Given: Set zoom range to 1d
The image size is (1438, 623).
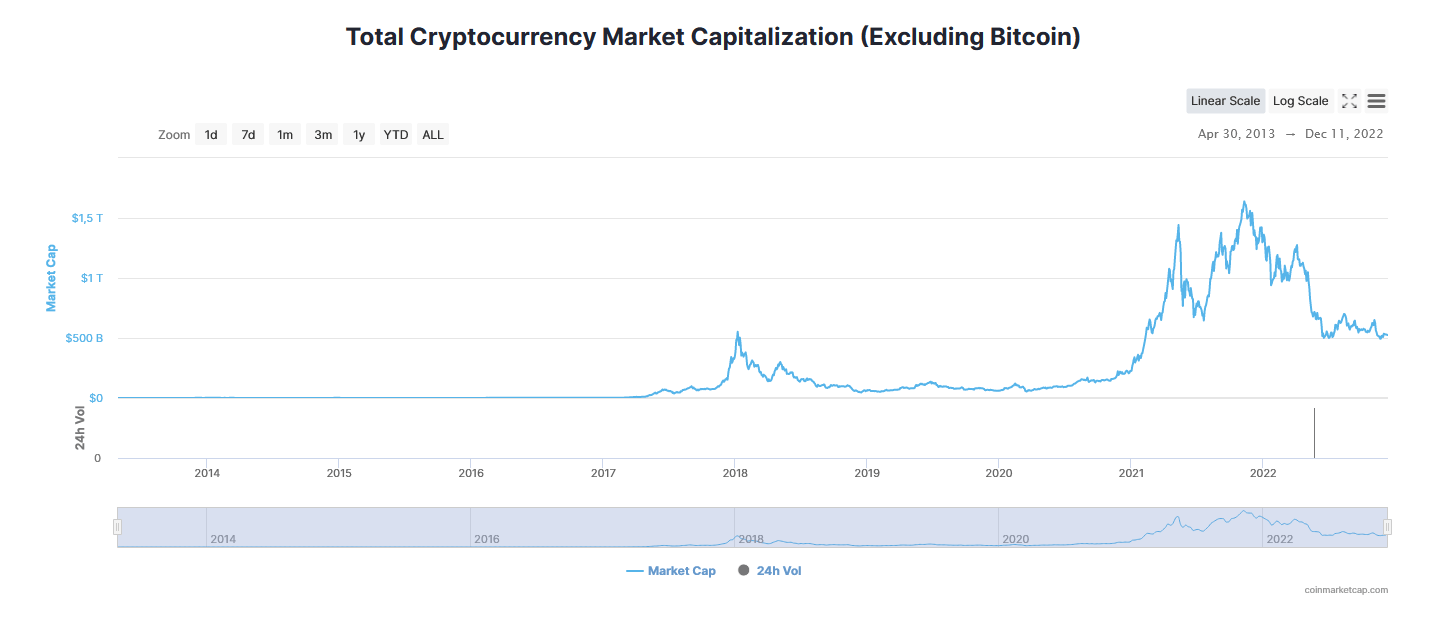Looking at the screenshot, I should point(211,135).
